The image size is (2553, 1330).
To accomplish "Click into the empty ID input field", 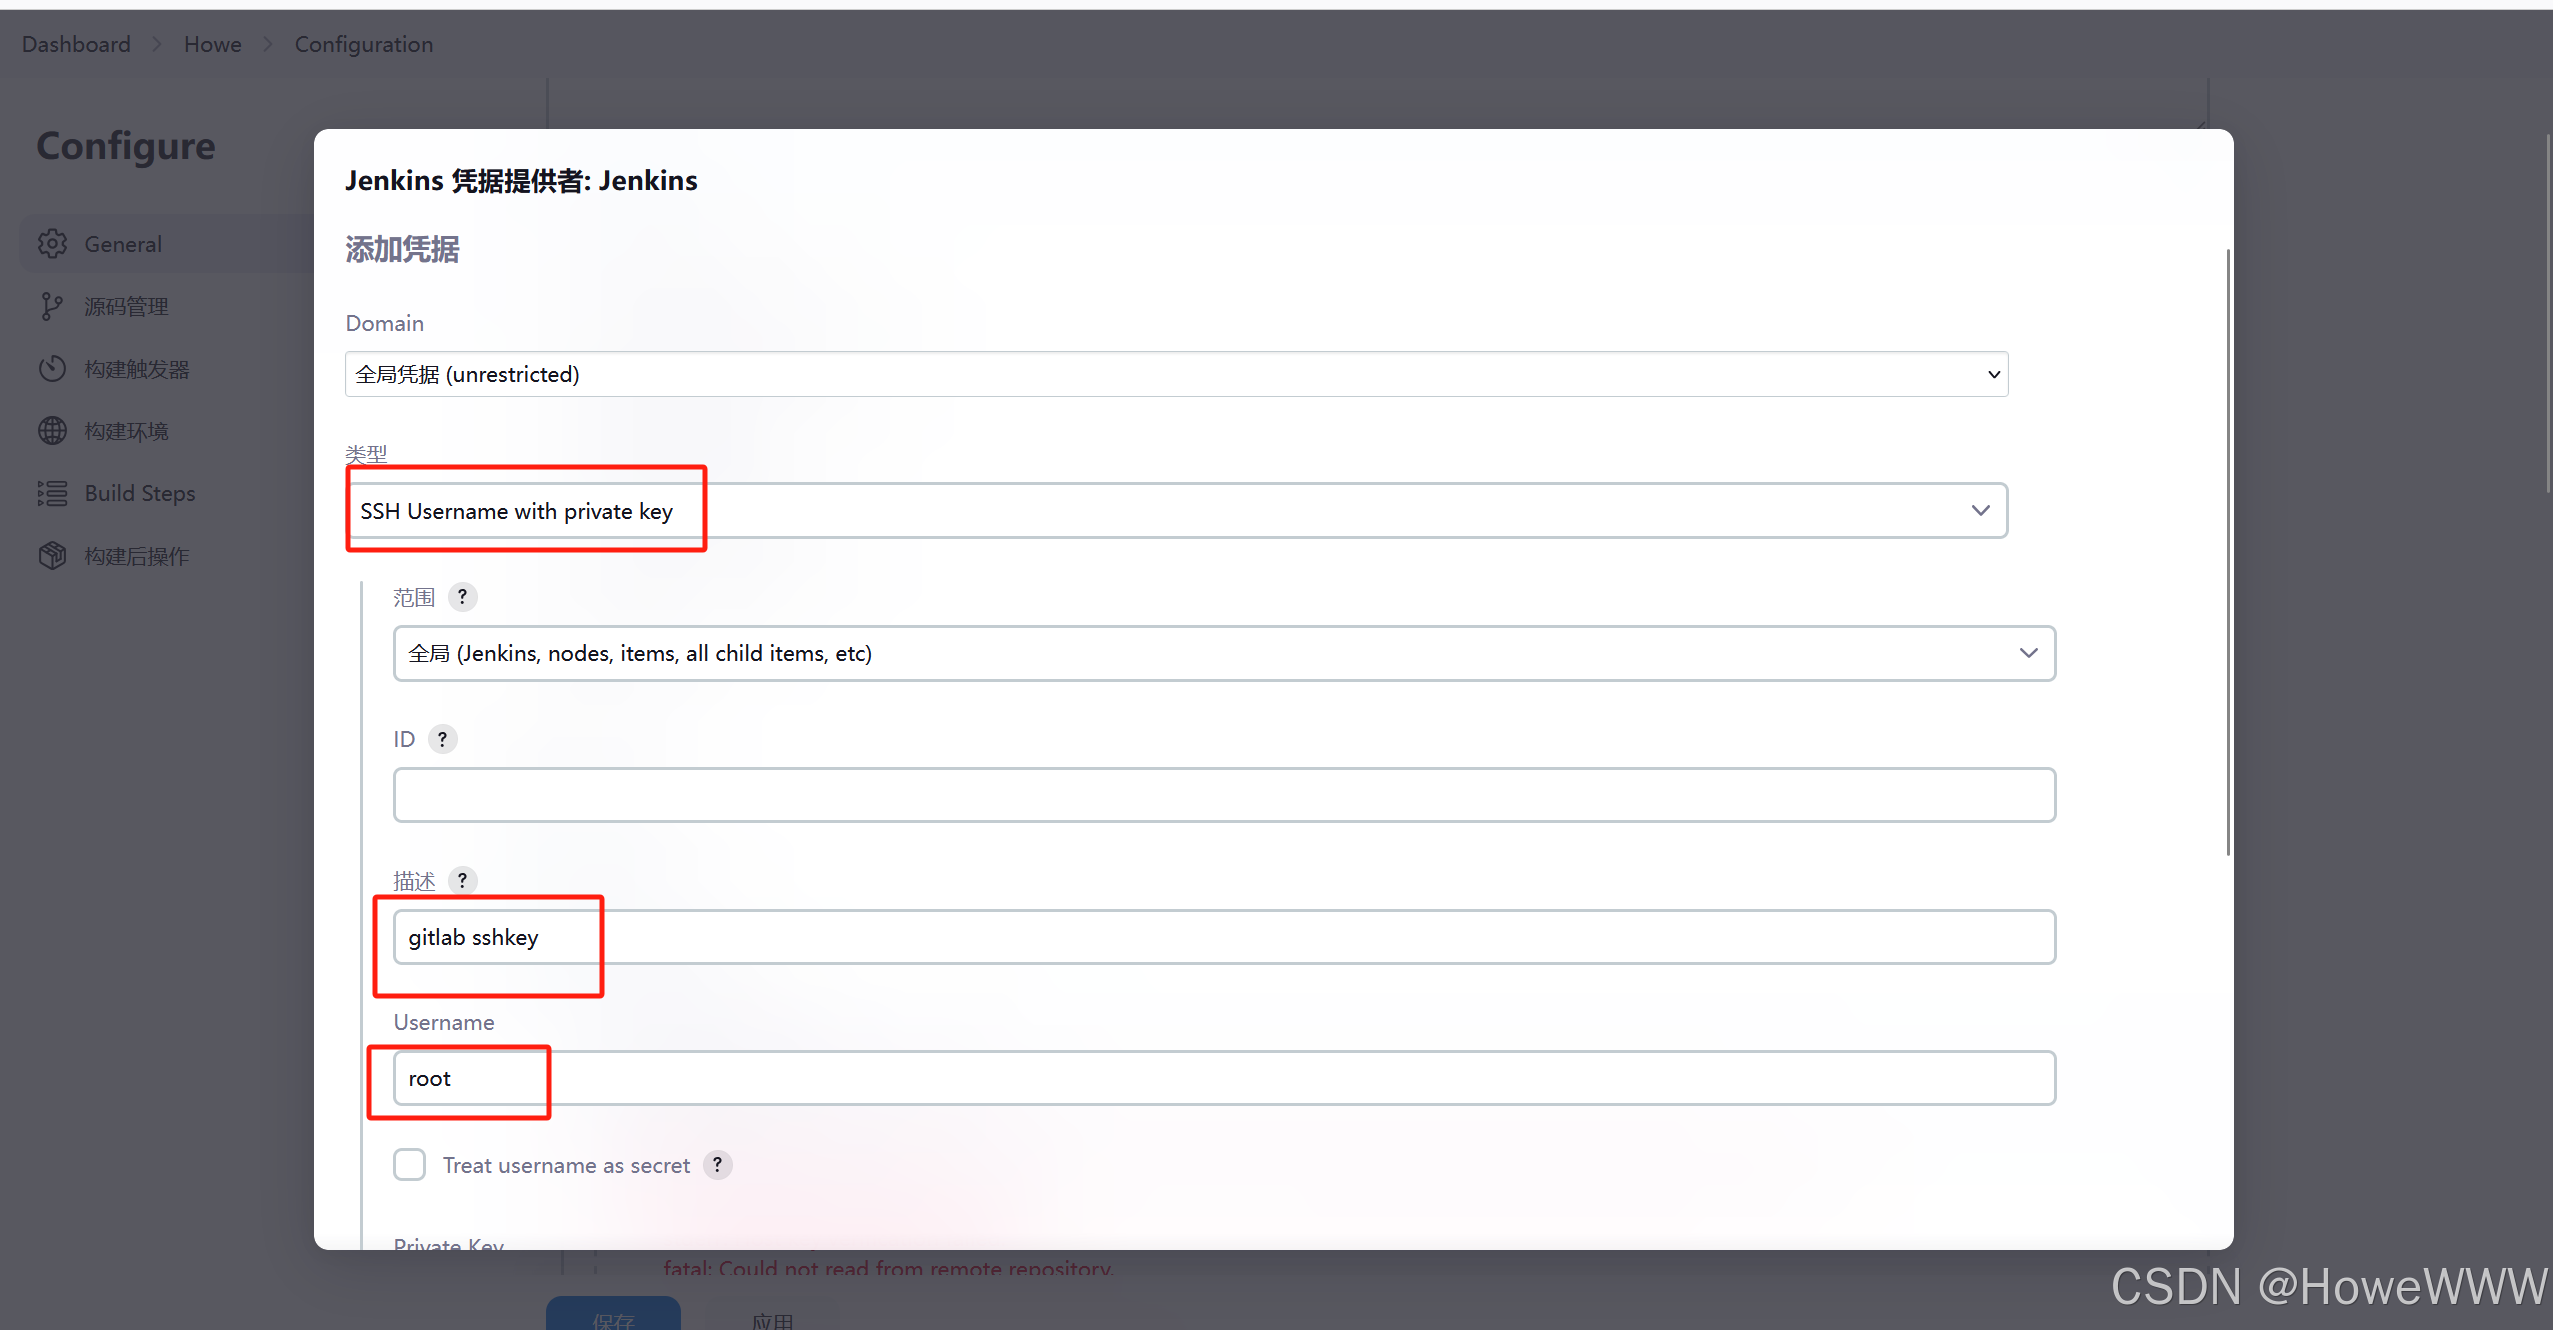I will [1224, 795].
